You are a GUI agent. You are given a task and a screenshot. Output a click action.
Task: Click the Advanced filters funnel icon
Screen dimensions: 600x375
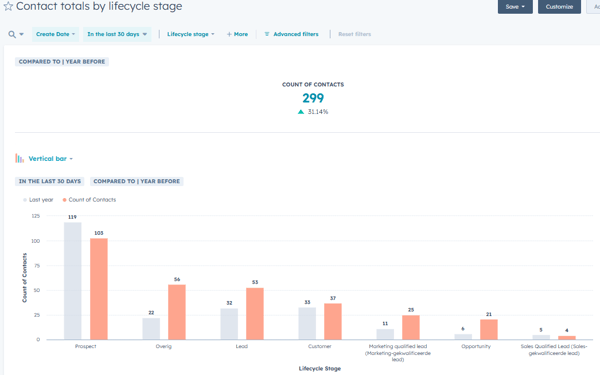[x=267, y=34]
